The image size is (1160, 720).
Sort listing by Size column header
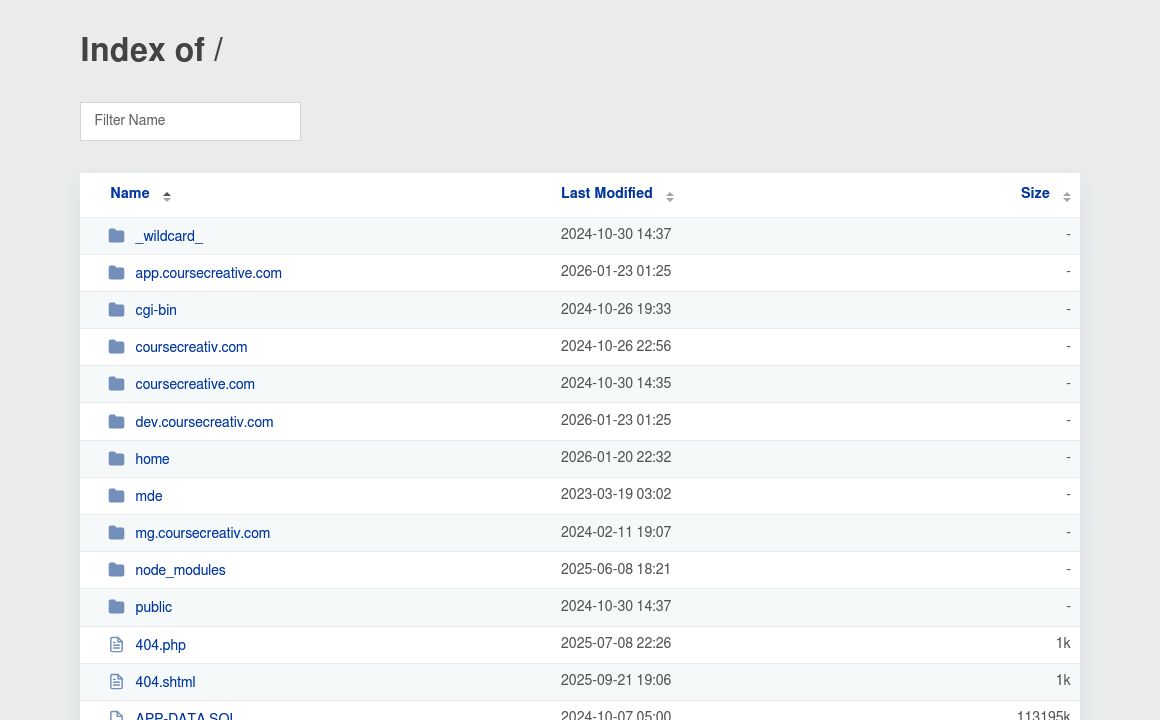pos(1034,194)
